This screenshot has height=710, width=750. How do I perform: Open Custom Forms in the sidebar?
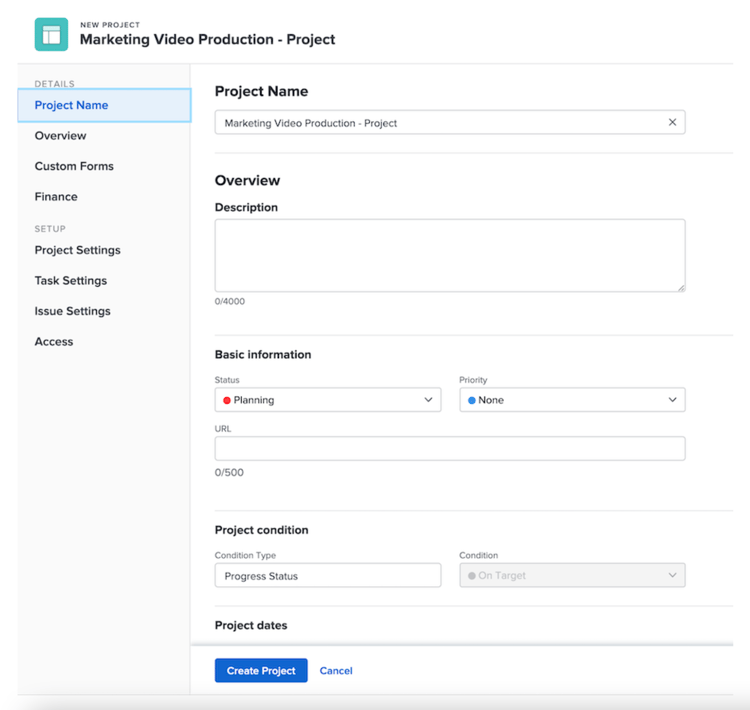74,166
